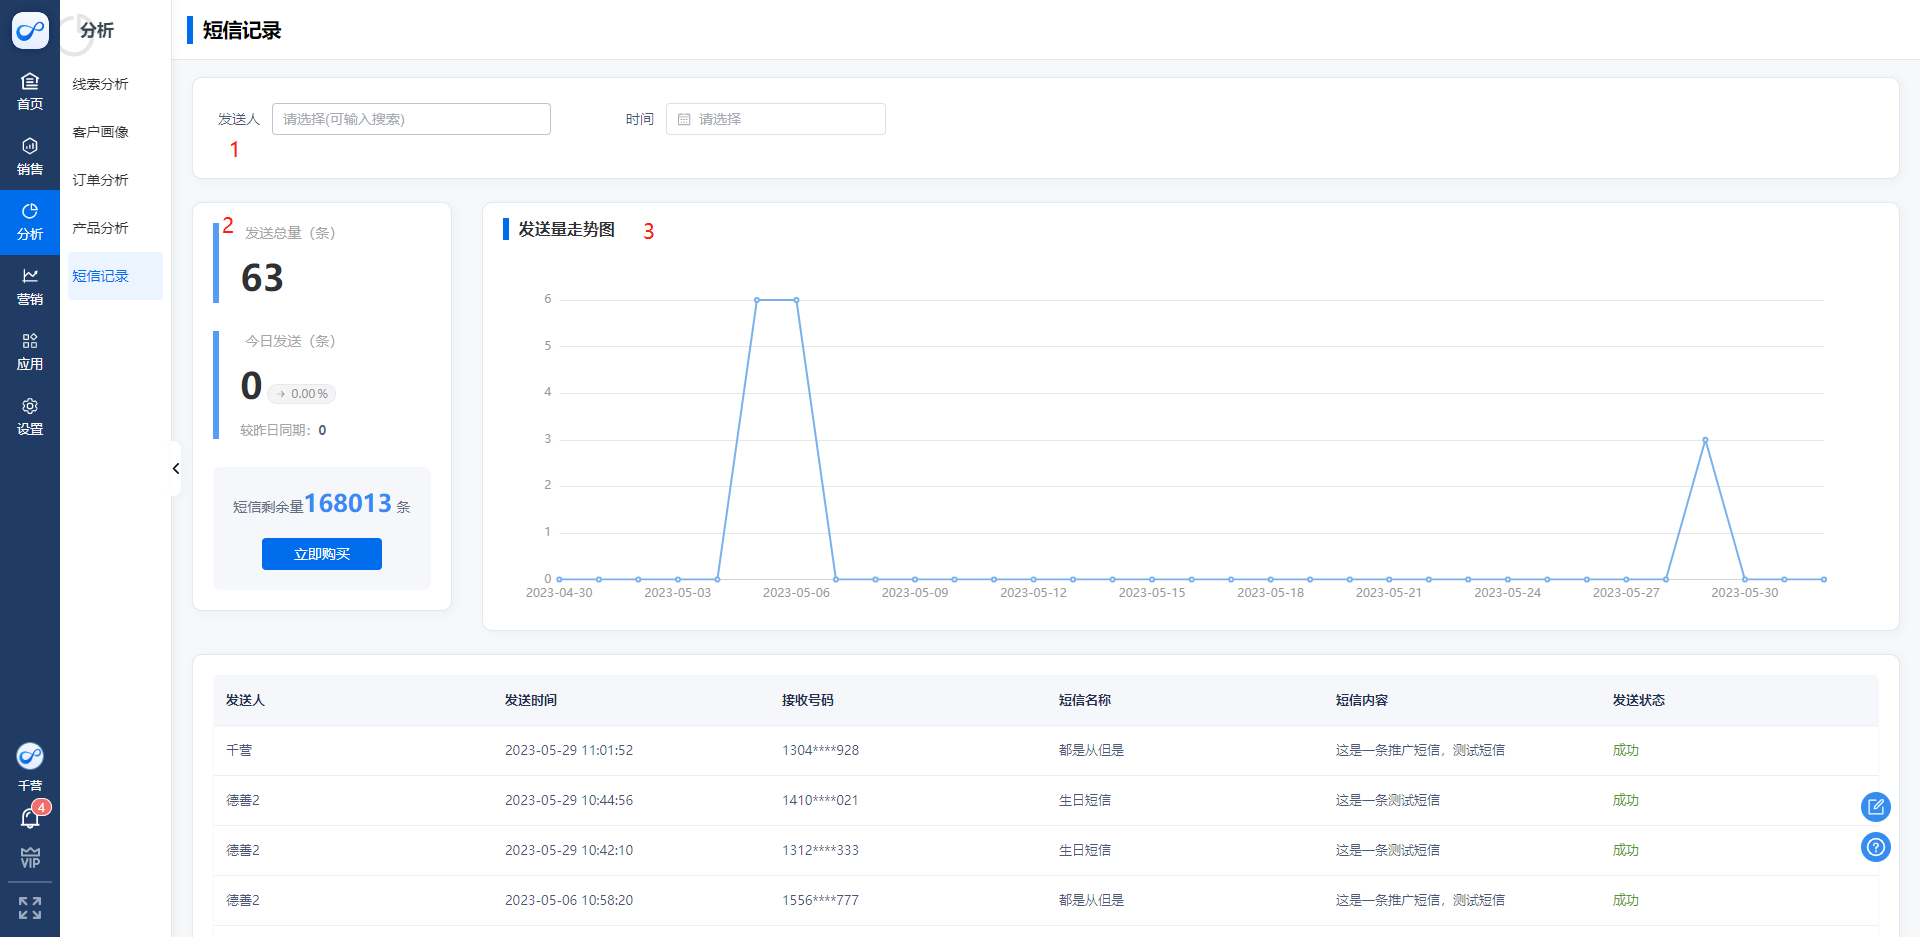1920x937 pixels.
Task: Click the 发送时间 column header
Action: 531,700
